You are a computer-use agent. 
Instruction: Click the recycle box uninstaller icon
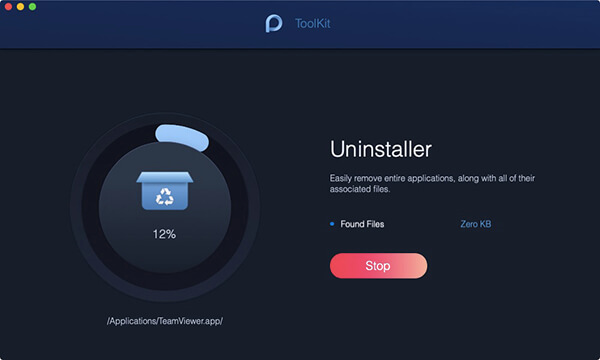(165, 191)
